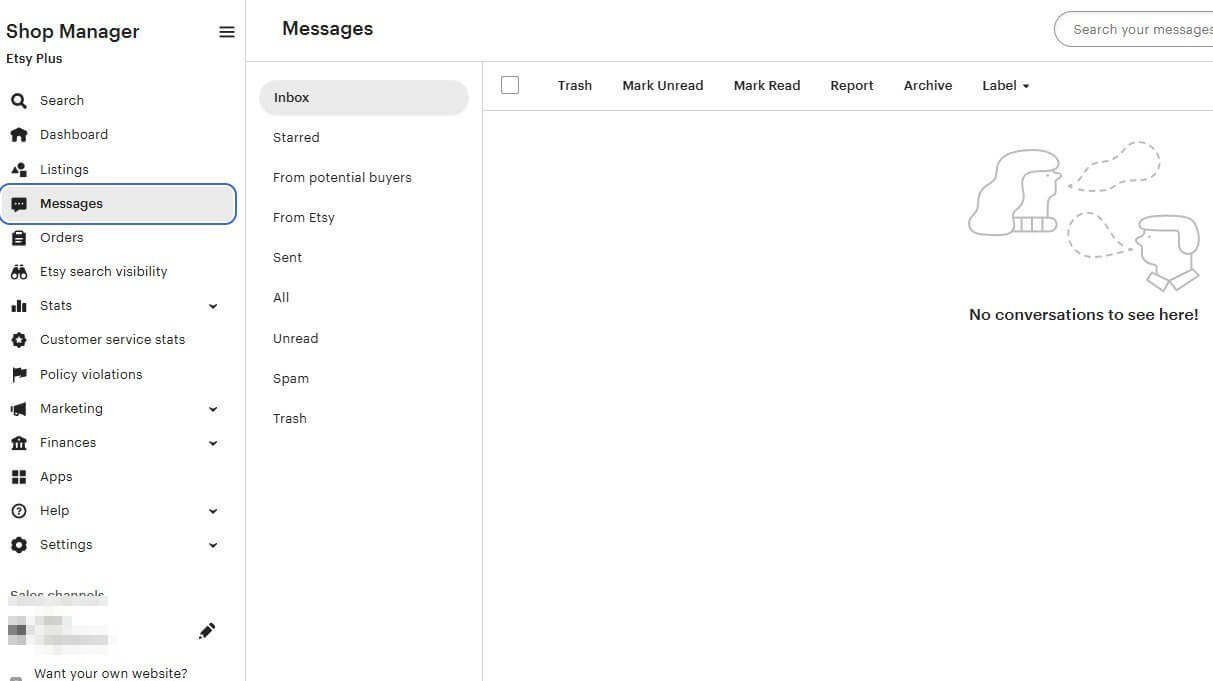Click the Customer service stats badge icon

point(18,340)
